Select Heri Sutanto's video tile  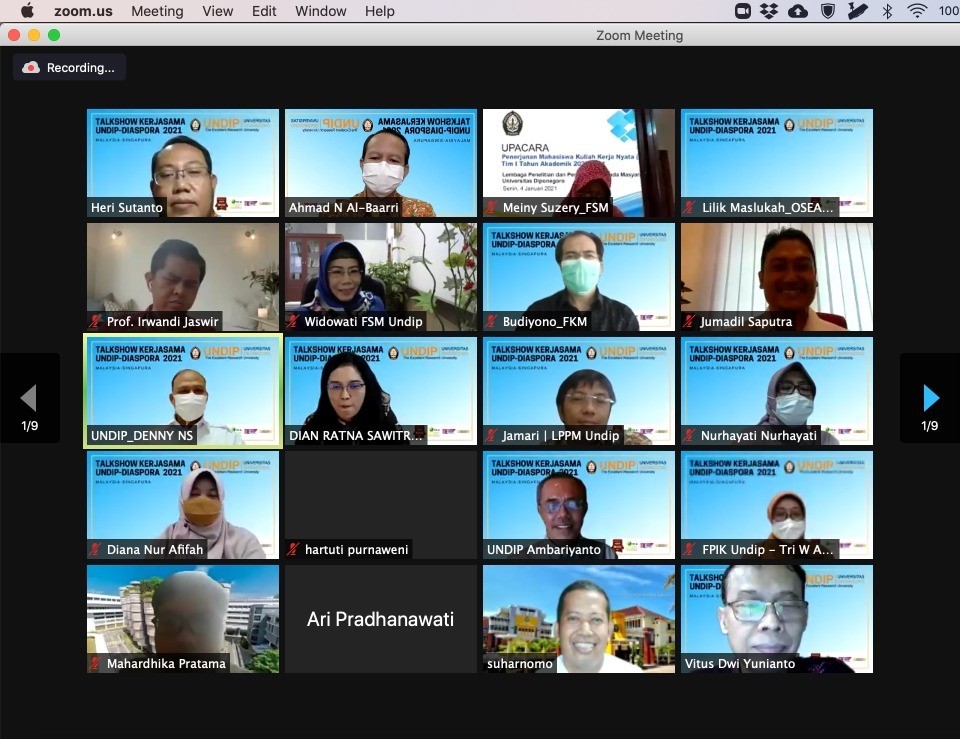pyautogui.click(x=182, y=162)
